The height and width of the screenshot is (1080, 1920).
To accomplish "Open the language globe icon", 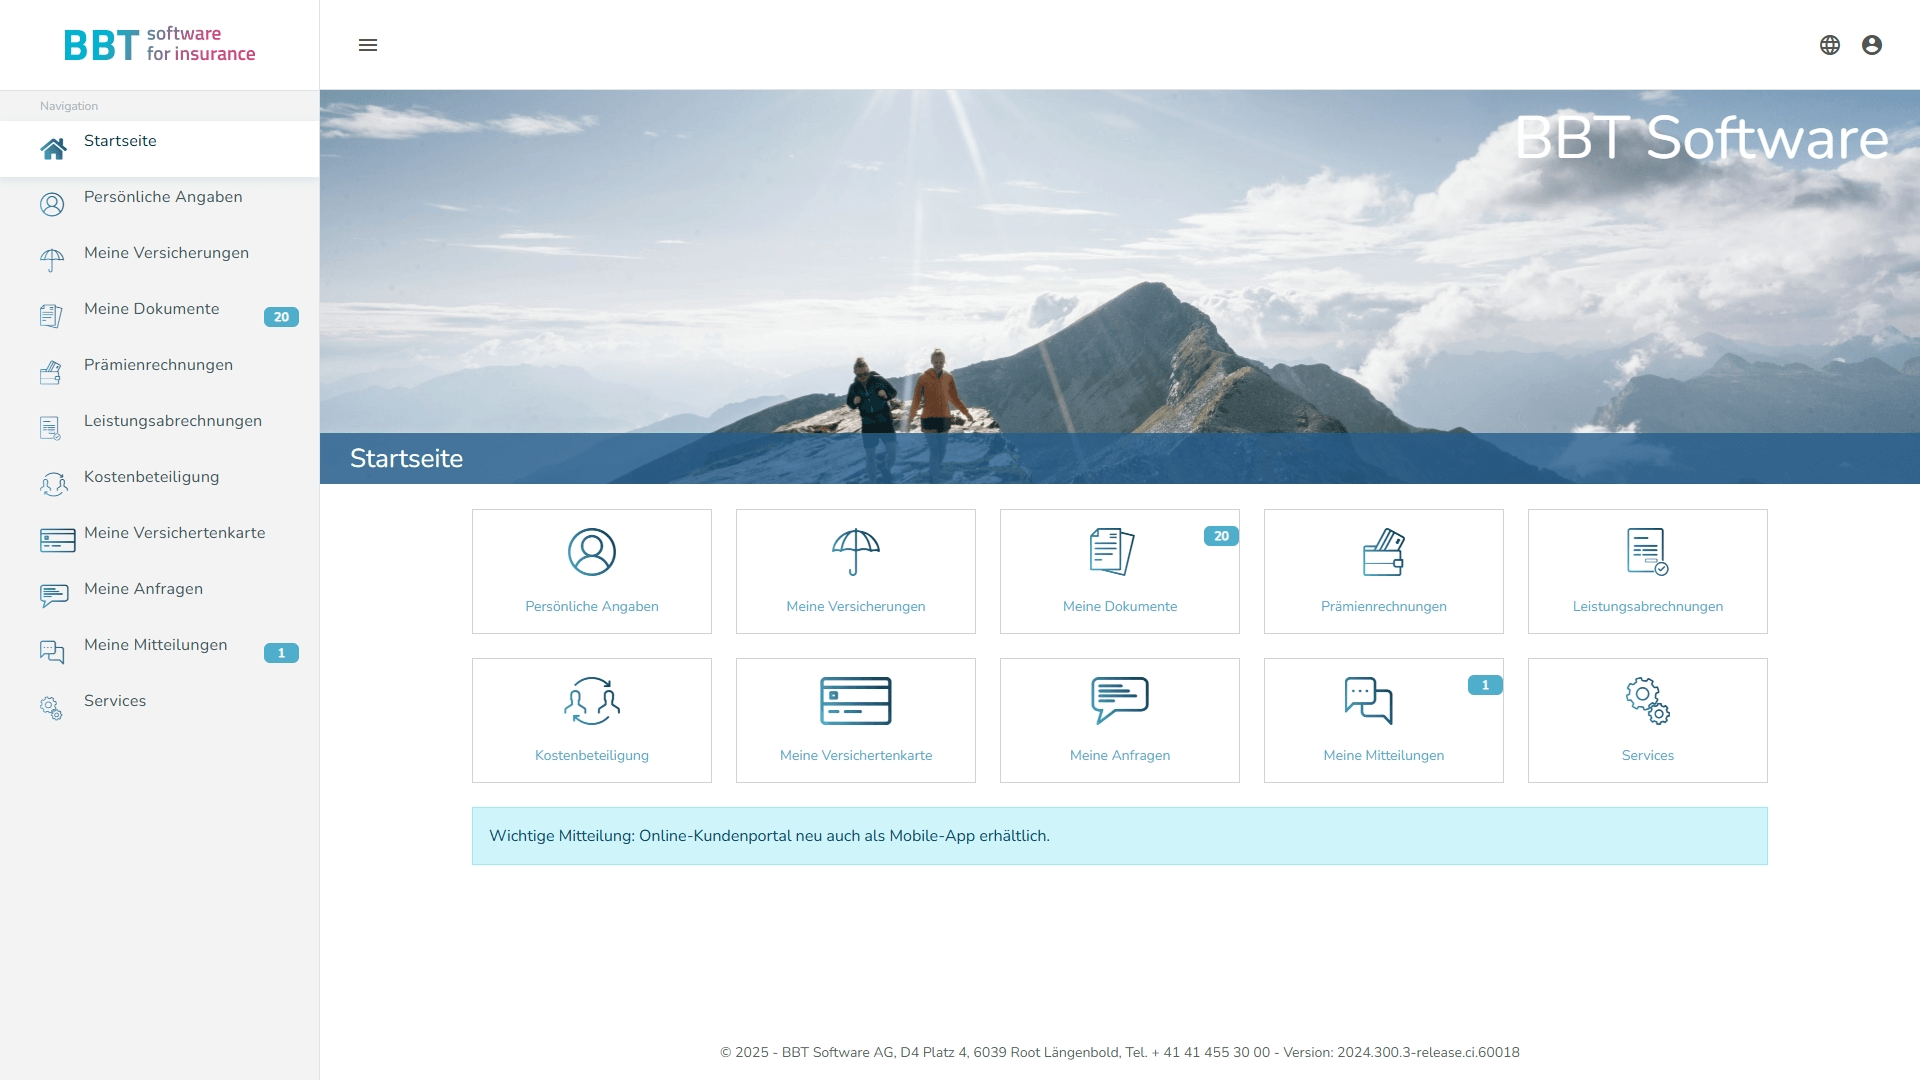I will [x=1830, y=45].
